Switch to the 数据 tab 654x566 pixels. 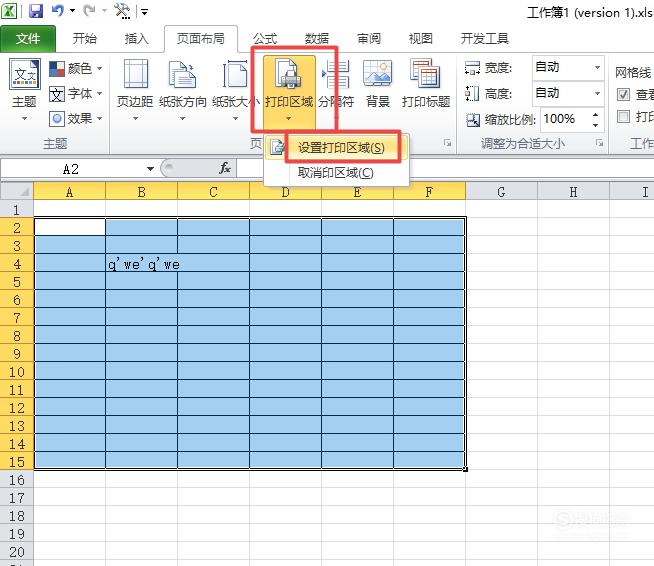(x=317, y=39)
